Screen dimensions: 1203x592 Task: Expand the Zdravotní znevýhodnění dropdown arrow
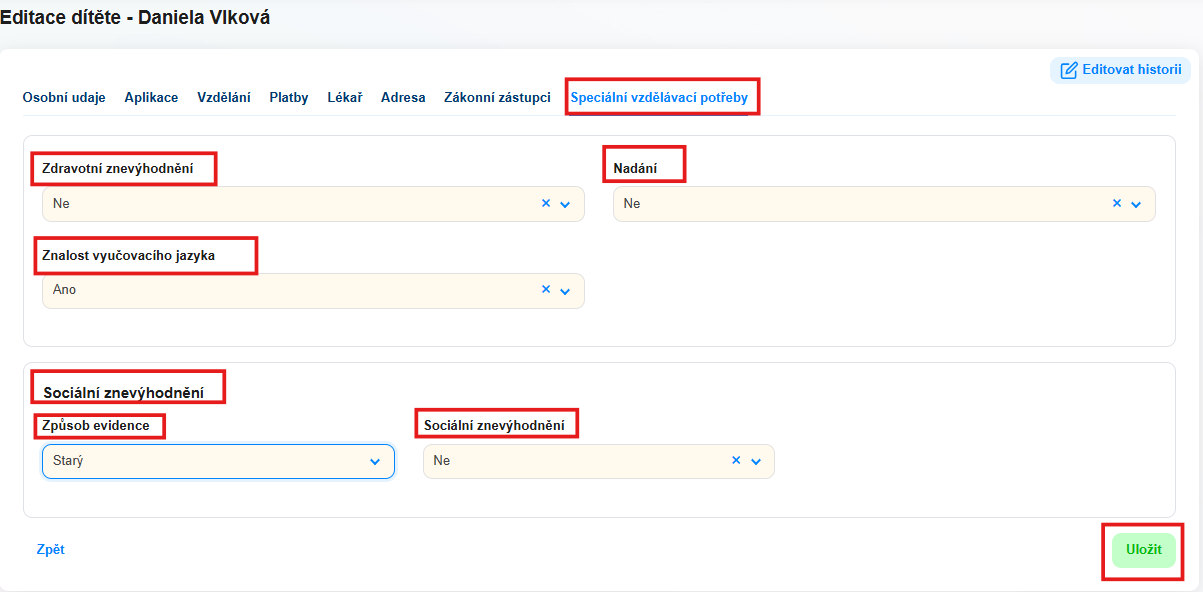click(565, 204)
